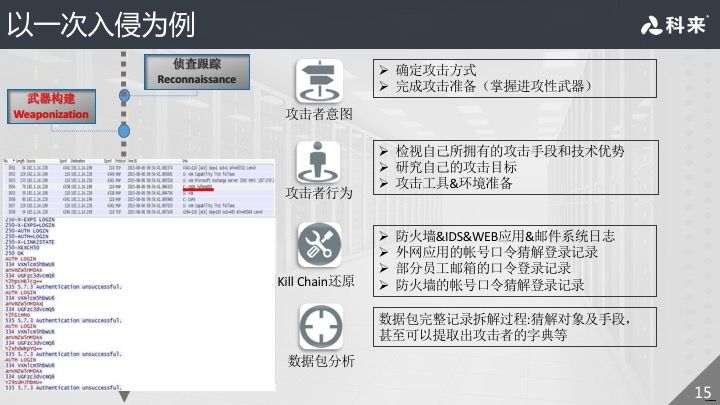The height and width of the screenshot is (405, 720).
Task: Click the bullet 确定攻击方式
Action: click(x=435, y=70)
